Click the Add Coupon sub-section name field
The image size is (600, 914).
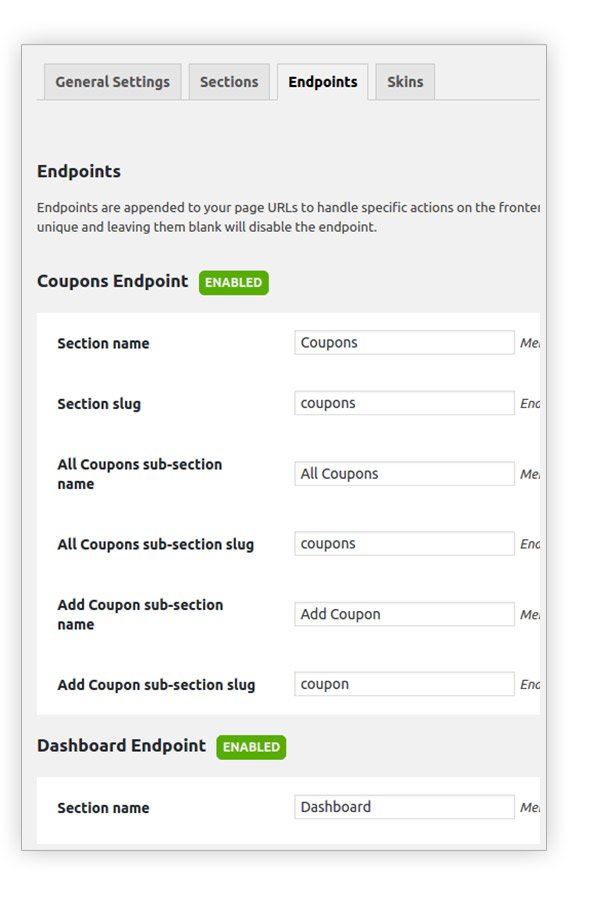[402, 613]
